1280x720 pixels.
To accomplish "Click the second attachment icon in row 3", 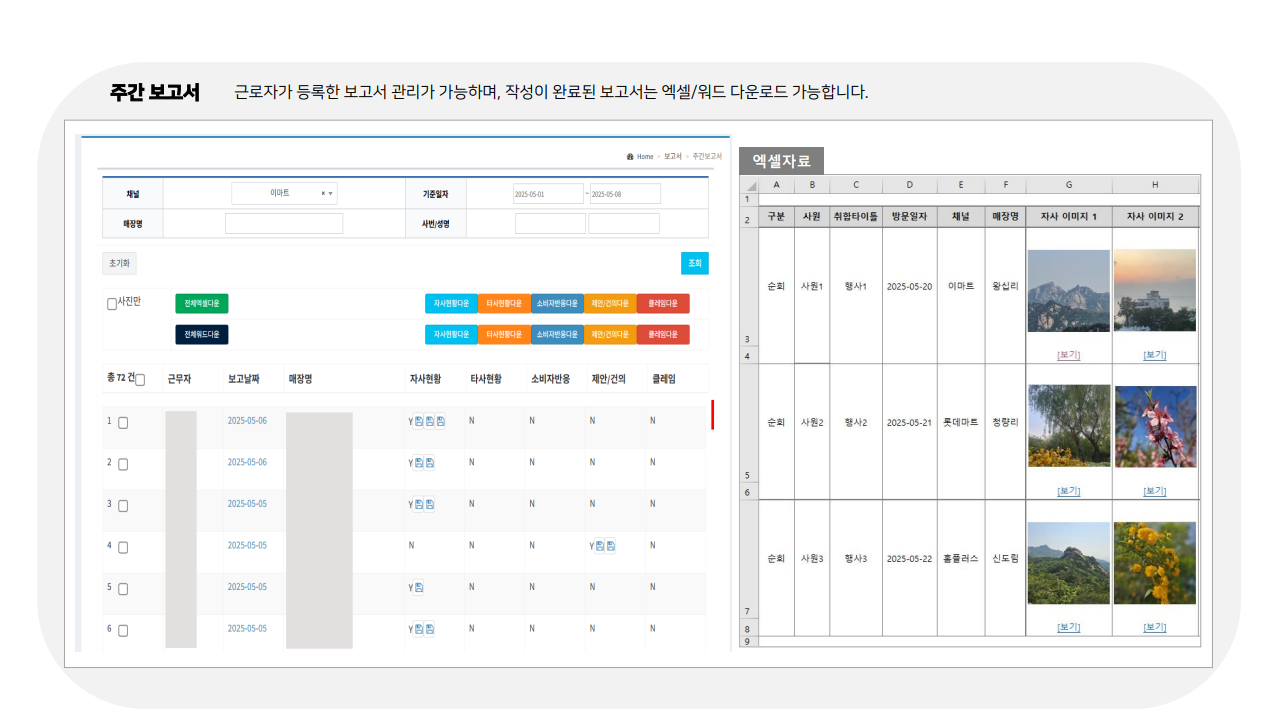I will (431, 503).
